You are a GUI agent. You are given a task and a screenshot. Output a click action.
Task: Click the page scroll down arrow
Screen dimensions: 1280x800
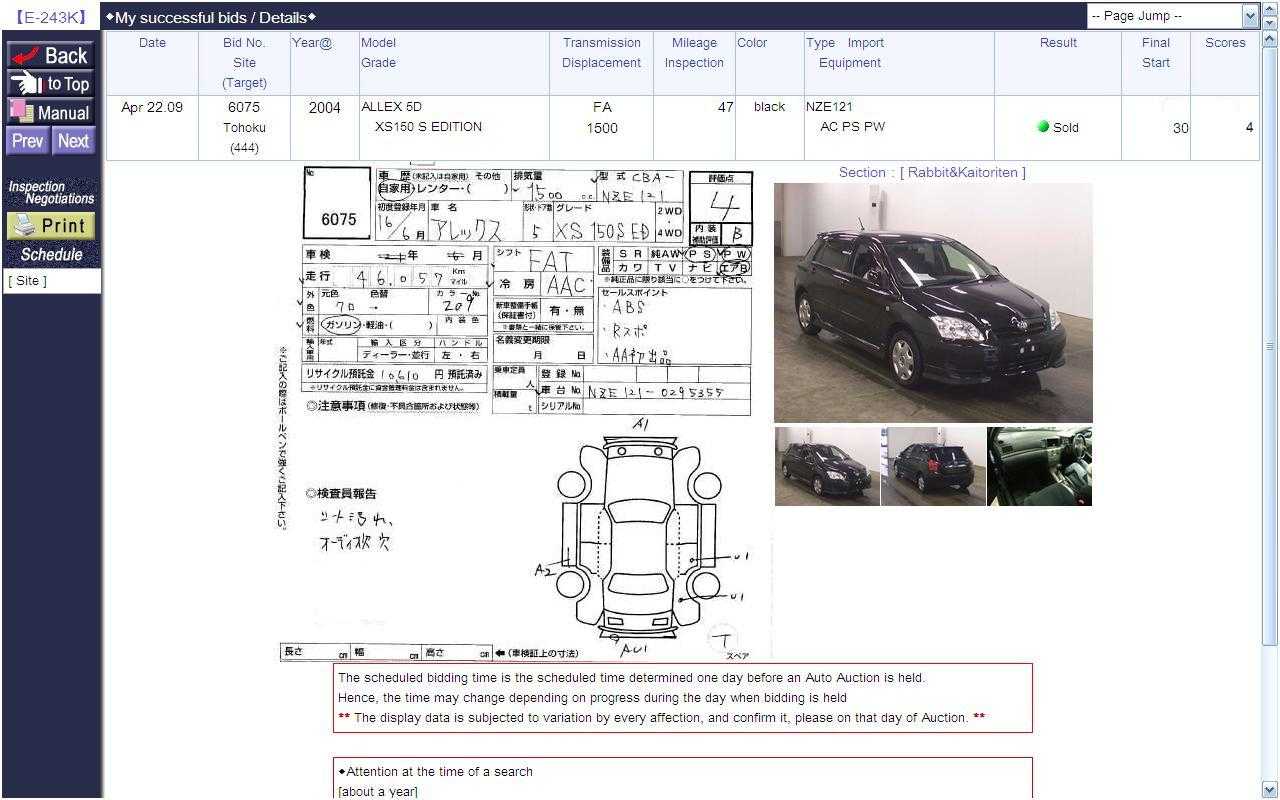1270,789
